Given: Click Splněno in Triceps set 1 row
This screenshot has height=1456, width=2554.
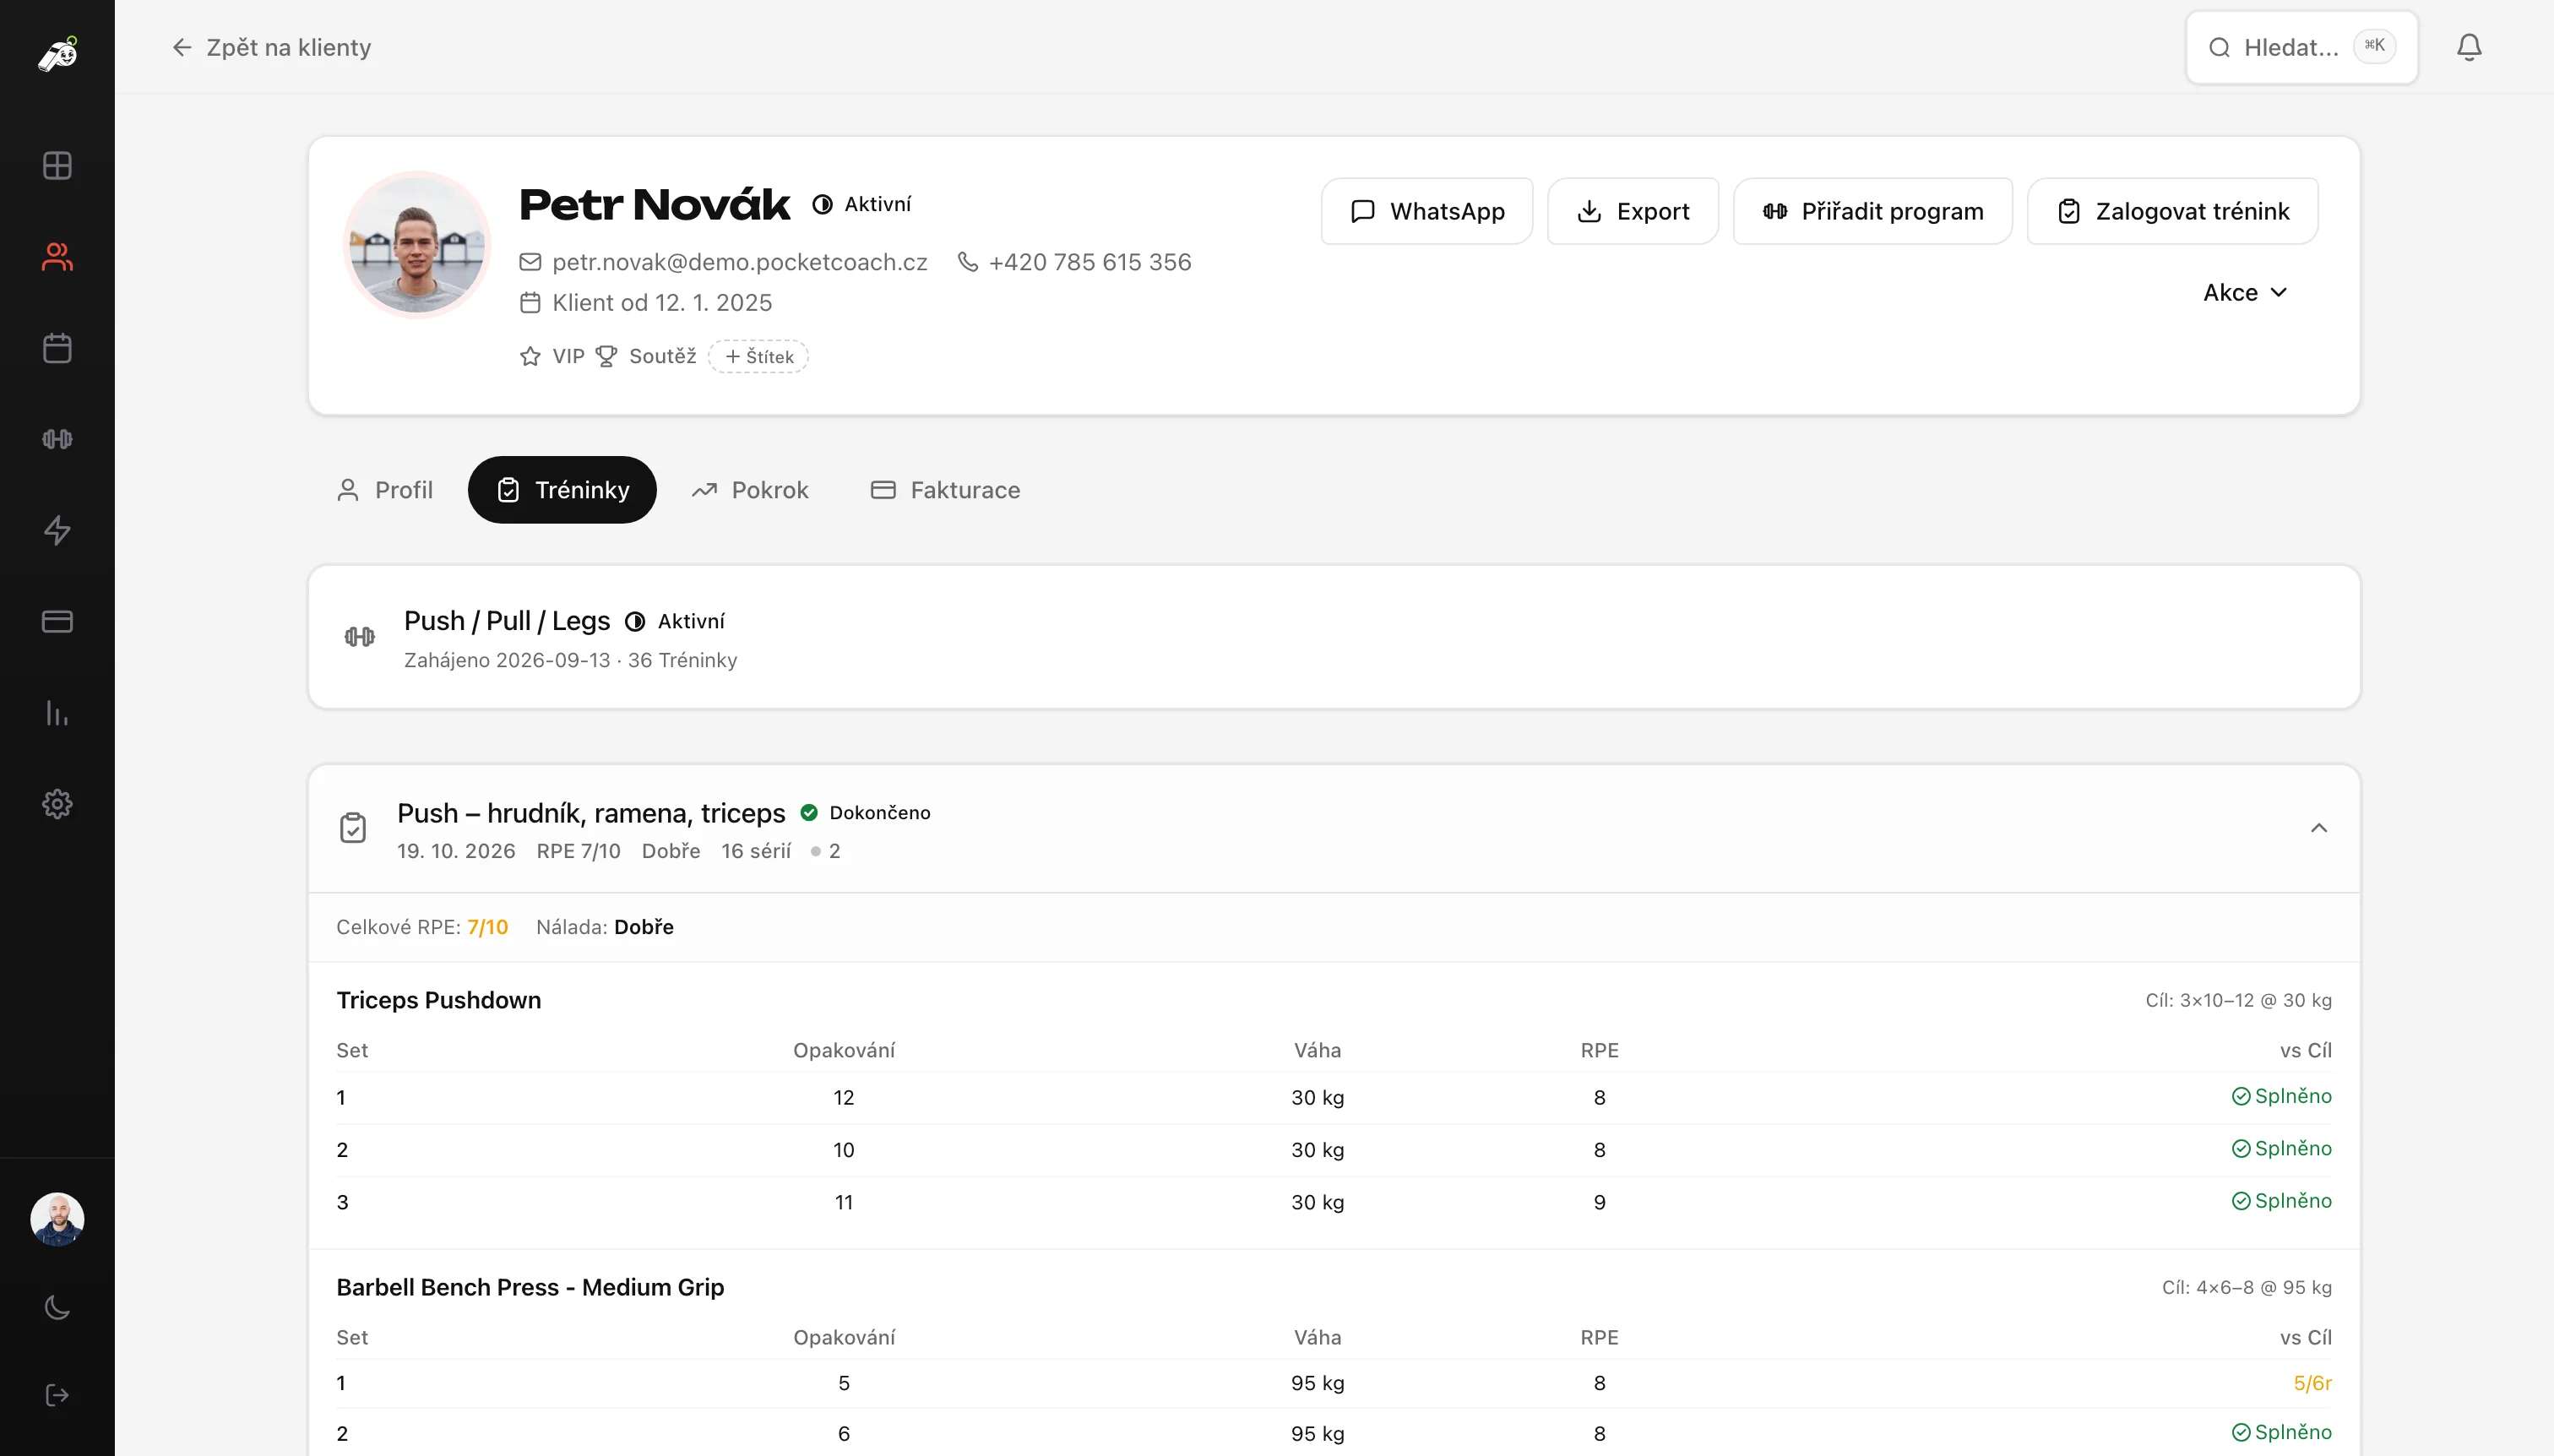Looking at the screenshot, I should click(x=2281, y=1096).
